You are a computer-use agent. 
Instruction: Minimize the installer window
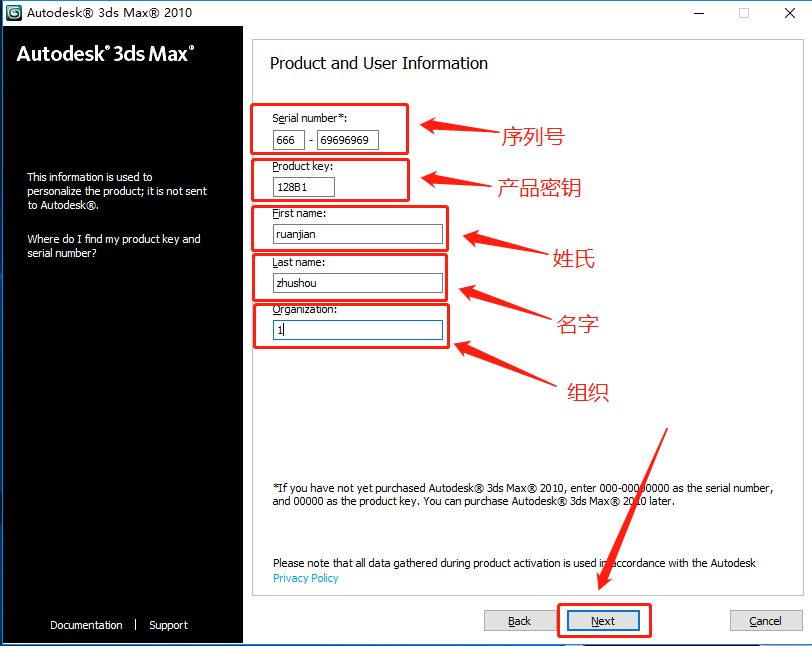699,13
